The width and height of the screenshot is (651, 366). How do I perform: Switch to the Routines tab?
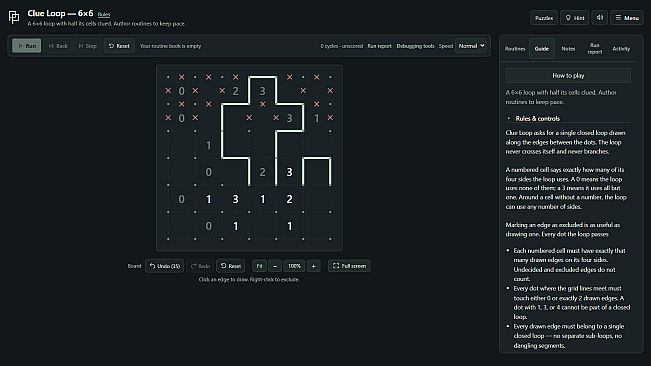pyautogui.click(x=515, y=49)
